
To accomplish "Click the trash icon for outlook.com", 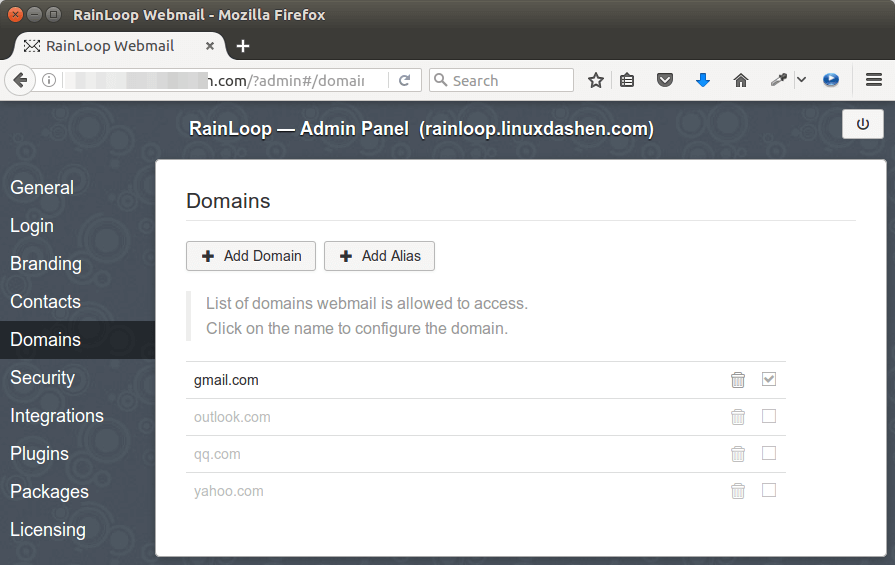I will [738, 417].
